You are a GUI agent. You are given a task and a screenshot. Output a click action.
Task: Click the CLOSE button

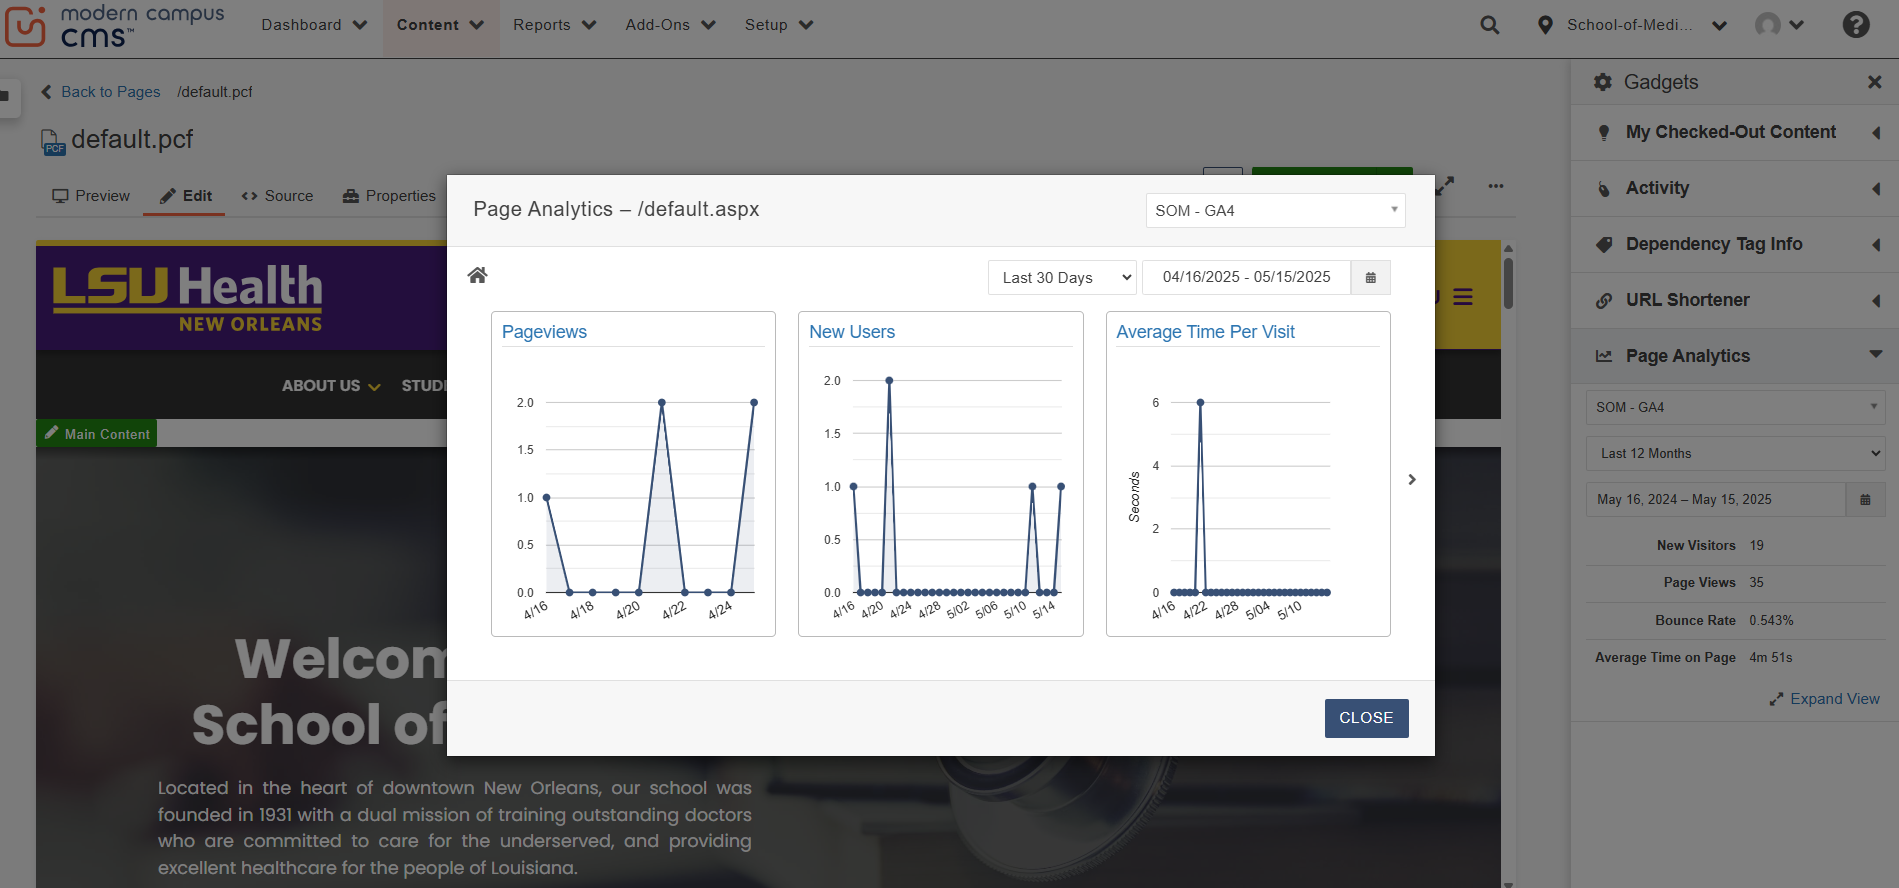coord(1365,718)
